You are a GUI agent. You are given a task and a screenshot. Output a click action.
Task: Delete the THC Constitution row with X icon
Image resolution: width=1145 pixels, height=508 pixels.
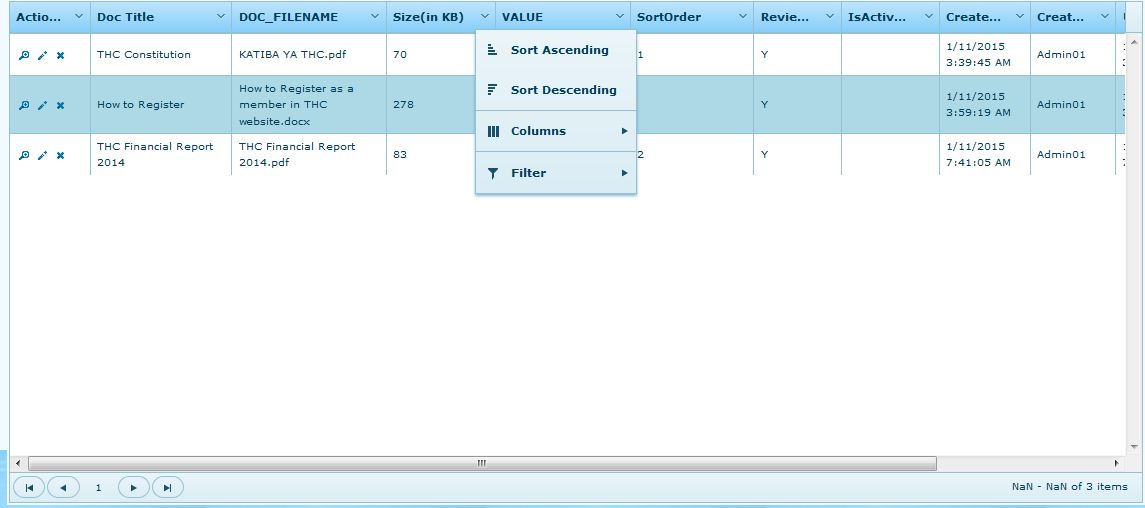click(61, 55)
